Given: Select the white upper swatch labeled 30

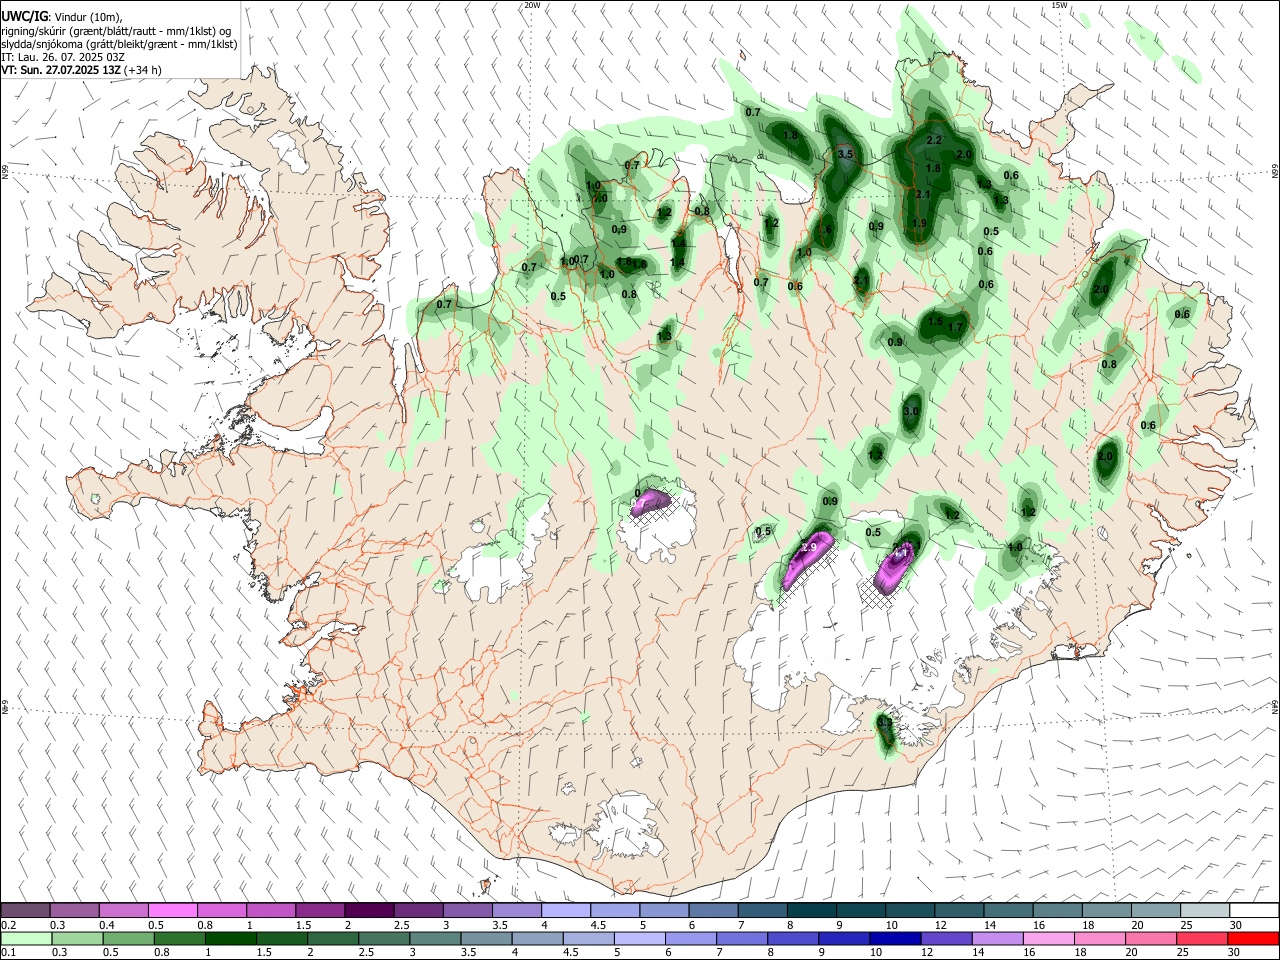Looking at the screenshot, I should tap(1253, 910).
